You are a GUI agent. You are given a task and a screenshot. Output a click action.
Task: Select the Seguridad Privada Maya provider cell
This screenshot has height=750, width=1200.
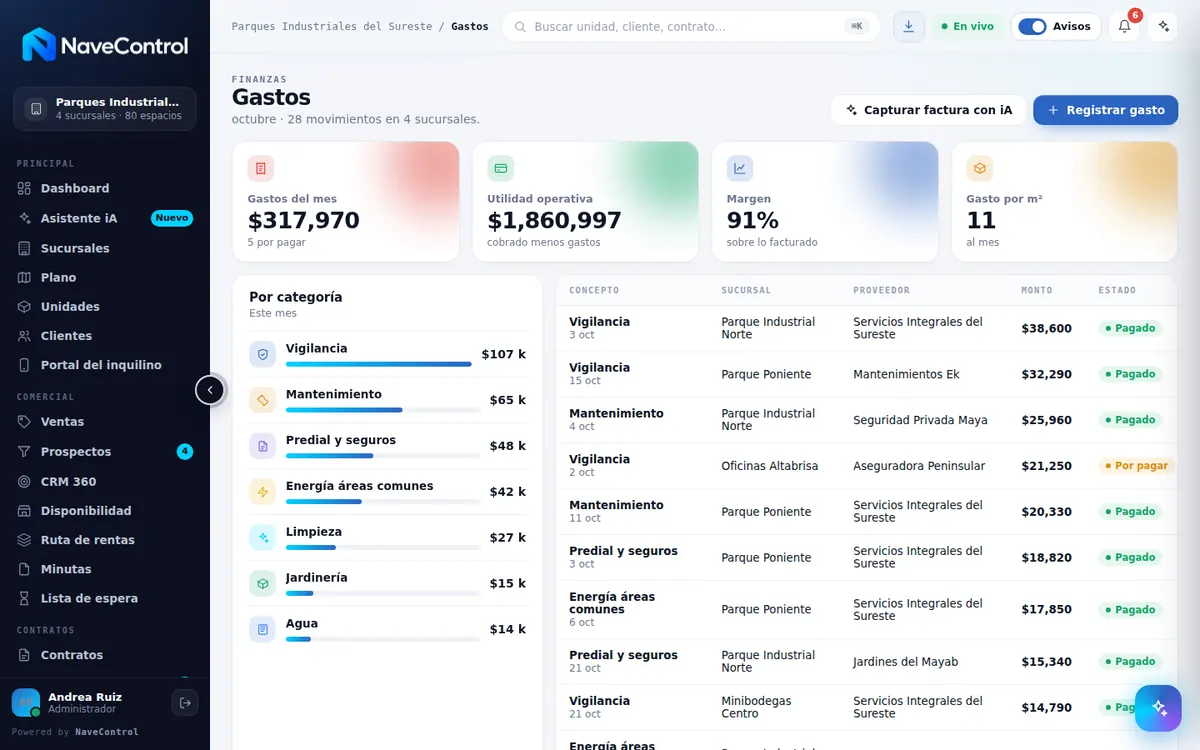pyautogui.click(x=920, y=420)
